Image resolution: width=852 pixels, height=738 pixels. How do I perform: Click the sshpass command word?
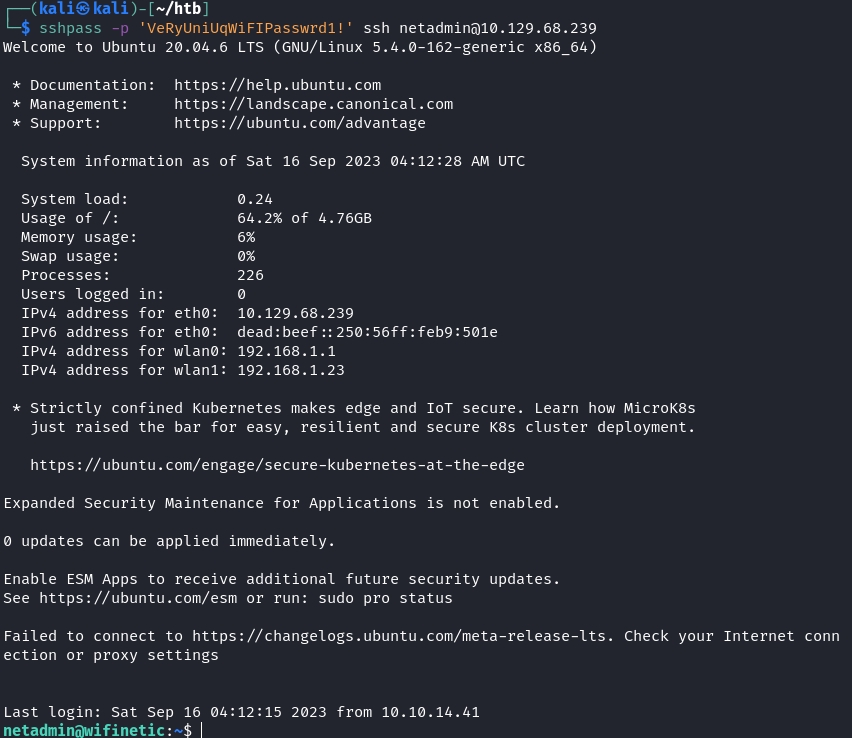tap(70, 28)
